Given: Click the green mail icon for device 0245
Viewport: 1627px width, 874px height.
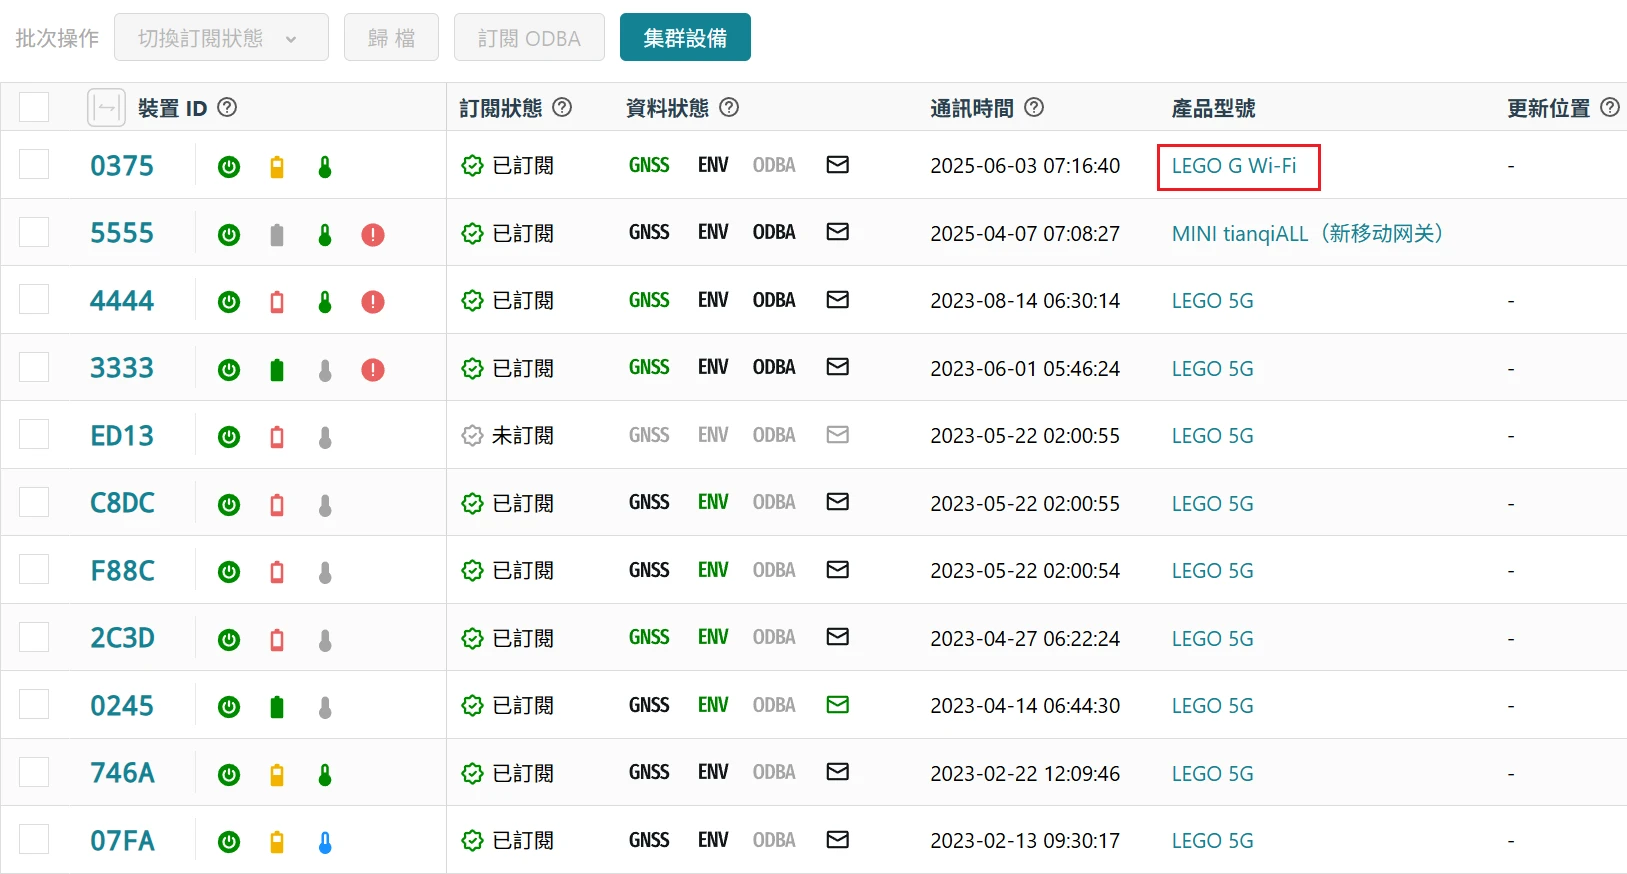Looking at the screenshot, I should (838, 705).
